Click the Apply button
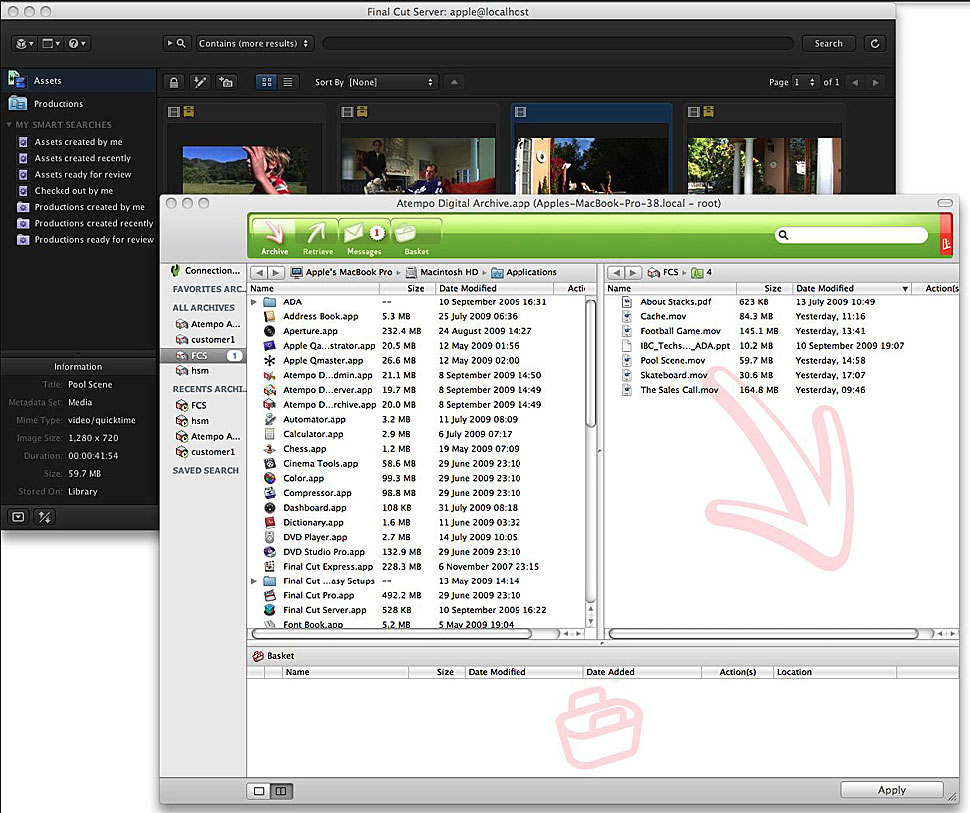Viewport: 970px width, 813px height. (891, 790)
